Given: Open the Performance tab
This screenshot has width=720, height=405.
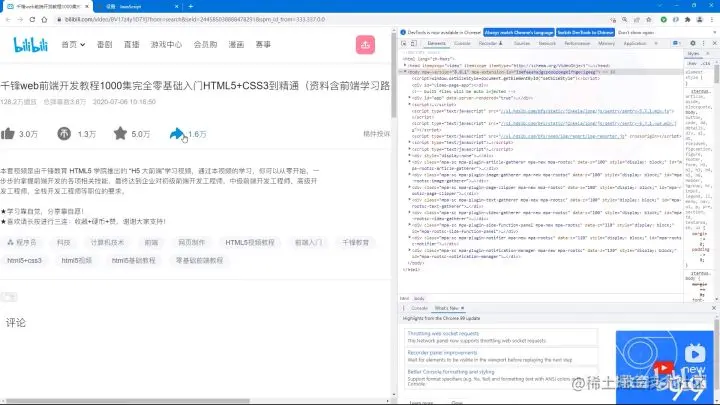Looking at the screenshot, I should point(577,43).
